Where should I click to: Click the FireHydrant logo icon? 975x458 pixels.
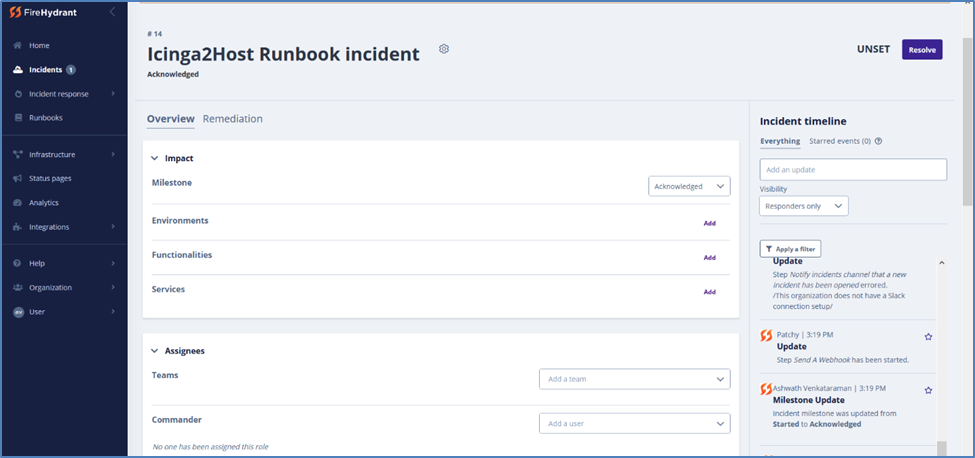point(17,12)
